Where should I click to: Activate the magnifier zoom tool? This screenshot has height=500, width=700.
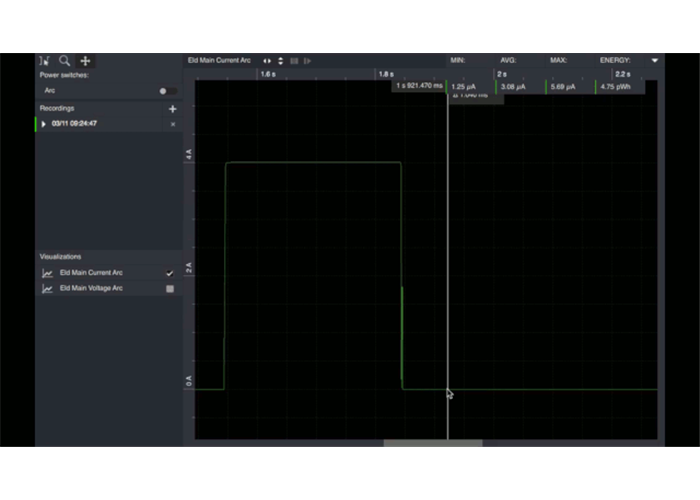click(65, 61)
